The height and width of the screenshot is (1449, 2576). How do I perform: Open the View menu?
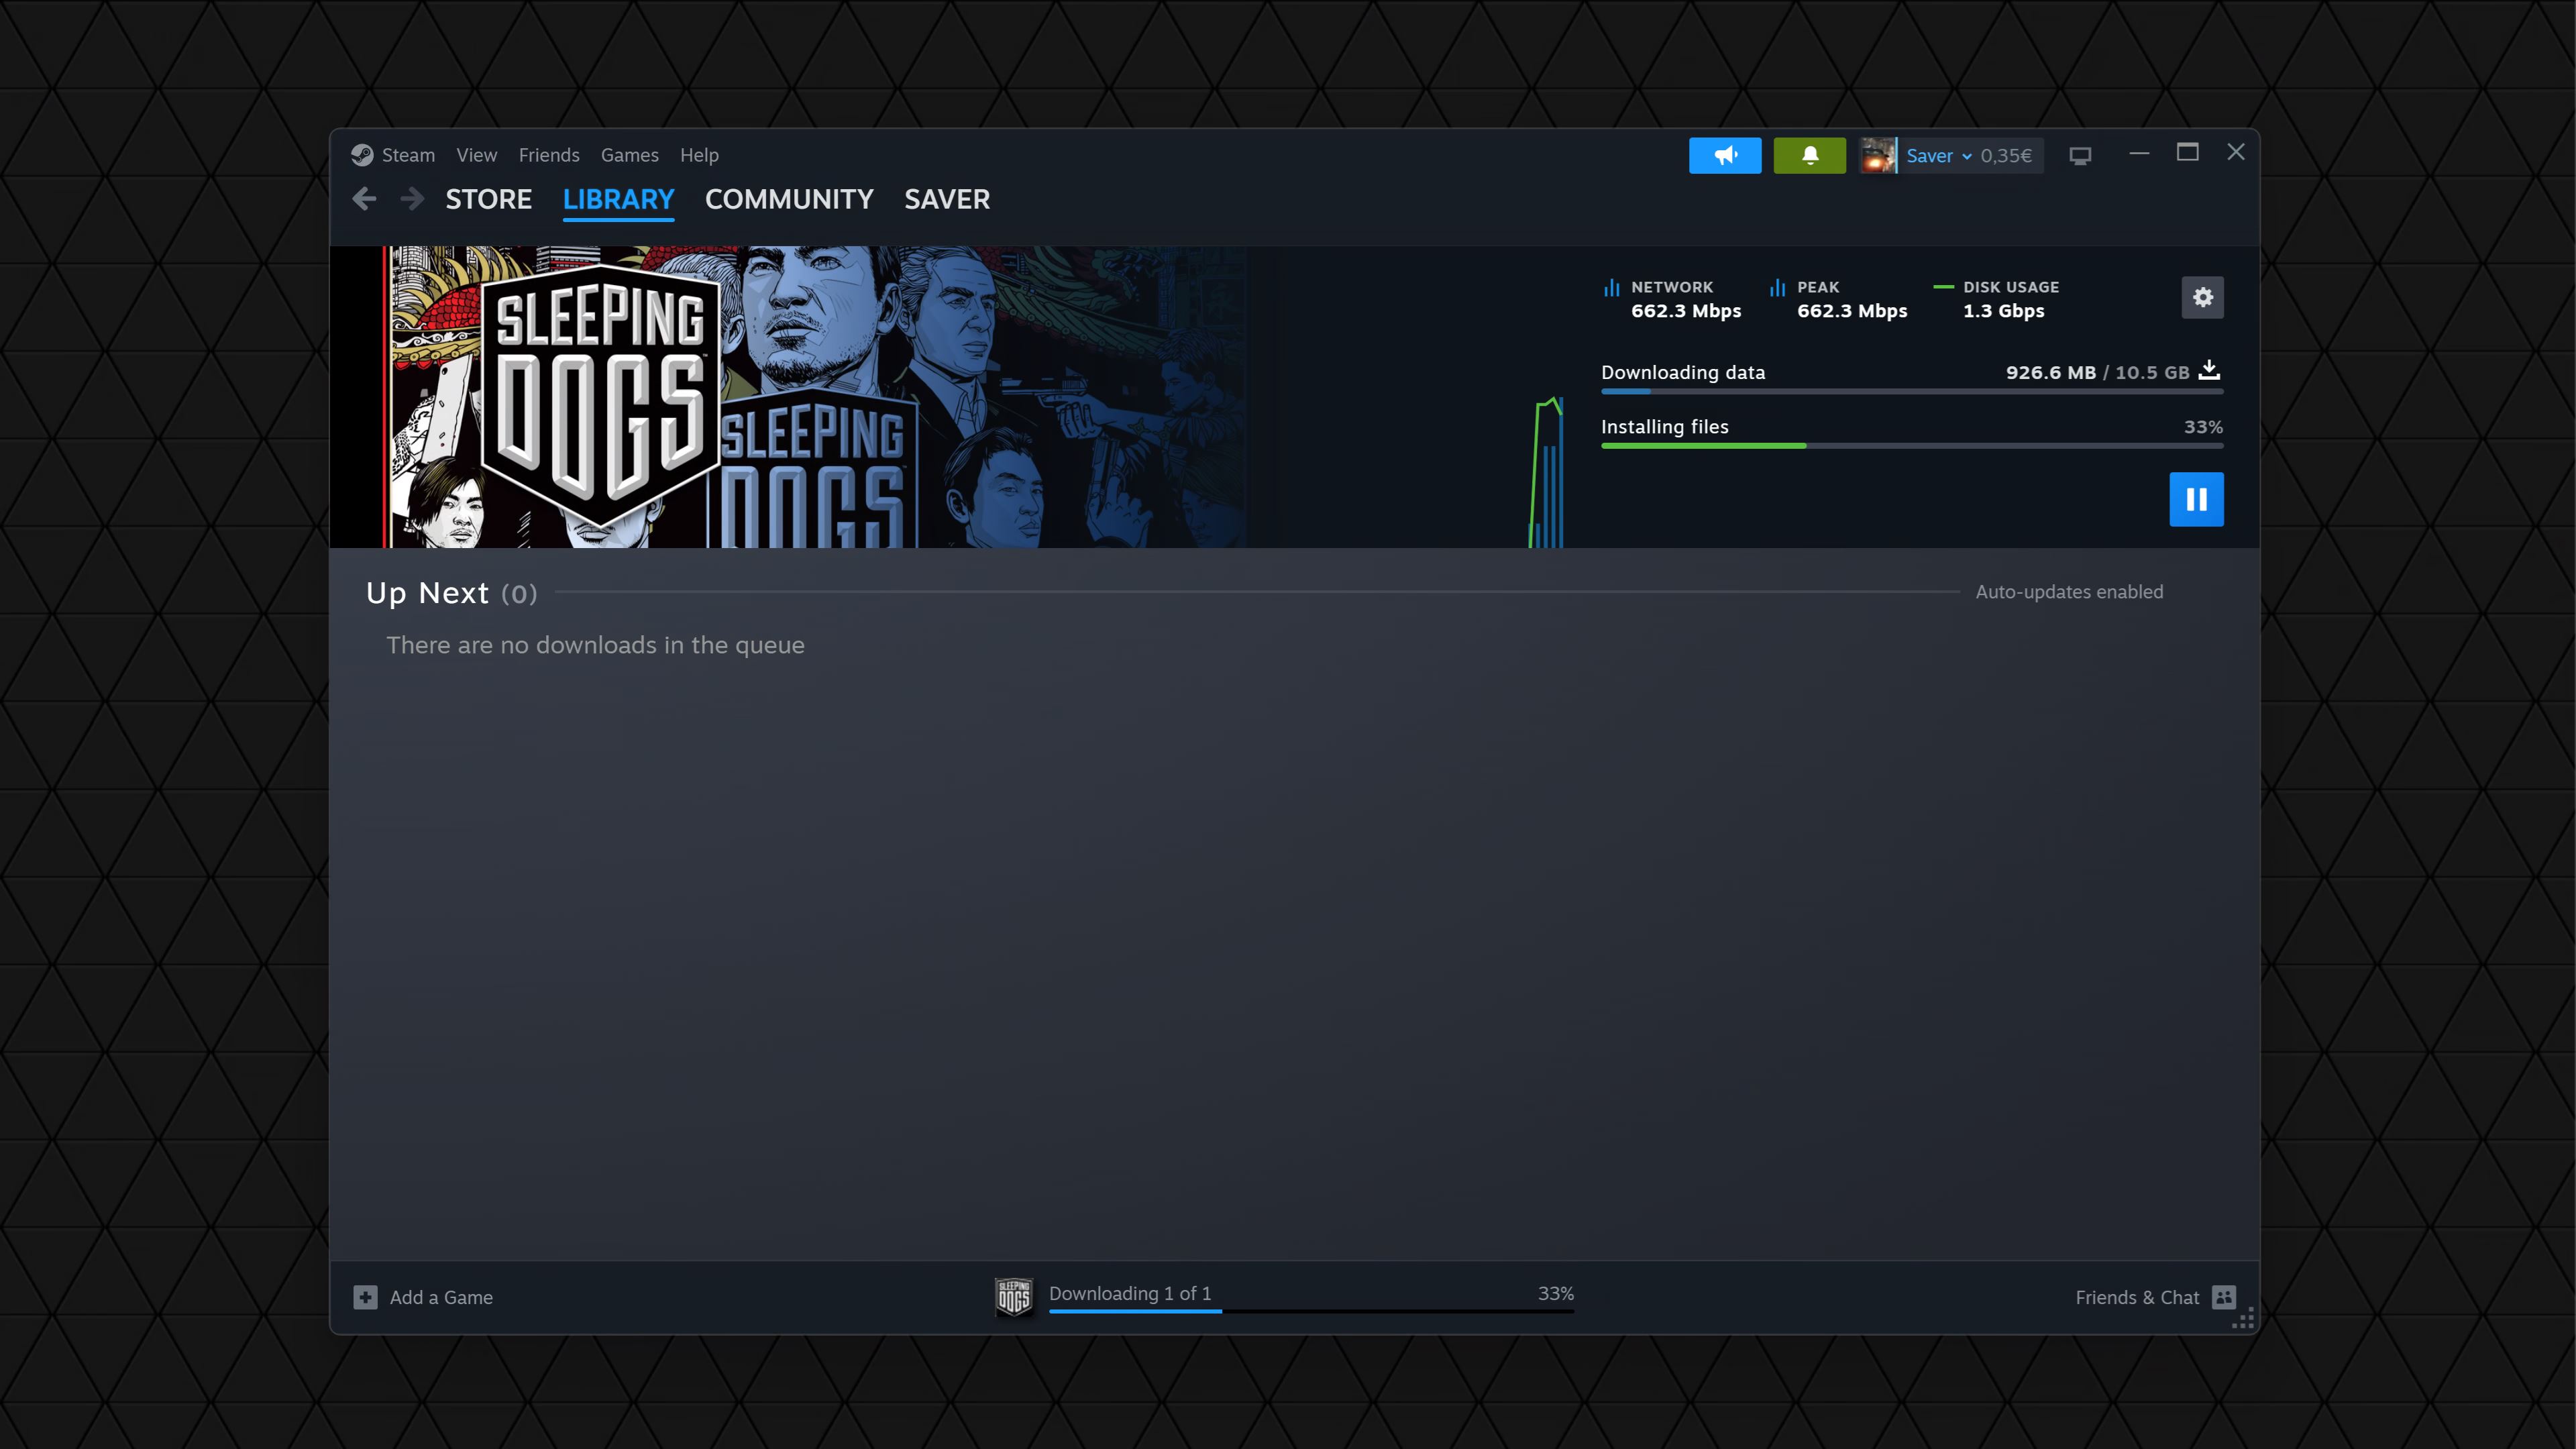coord(476,155)
